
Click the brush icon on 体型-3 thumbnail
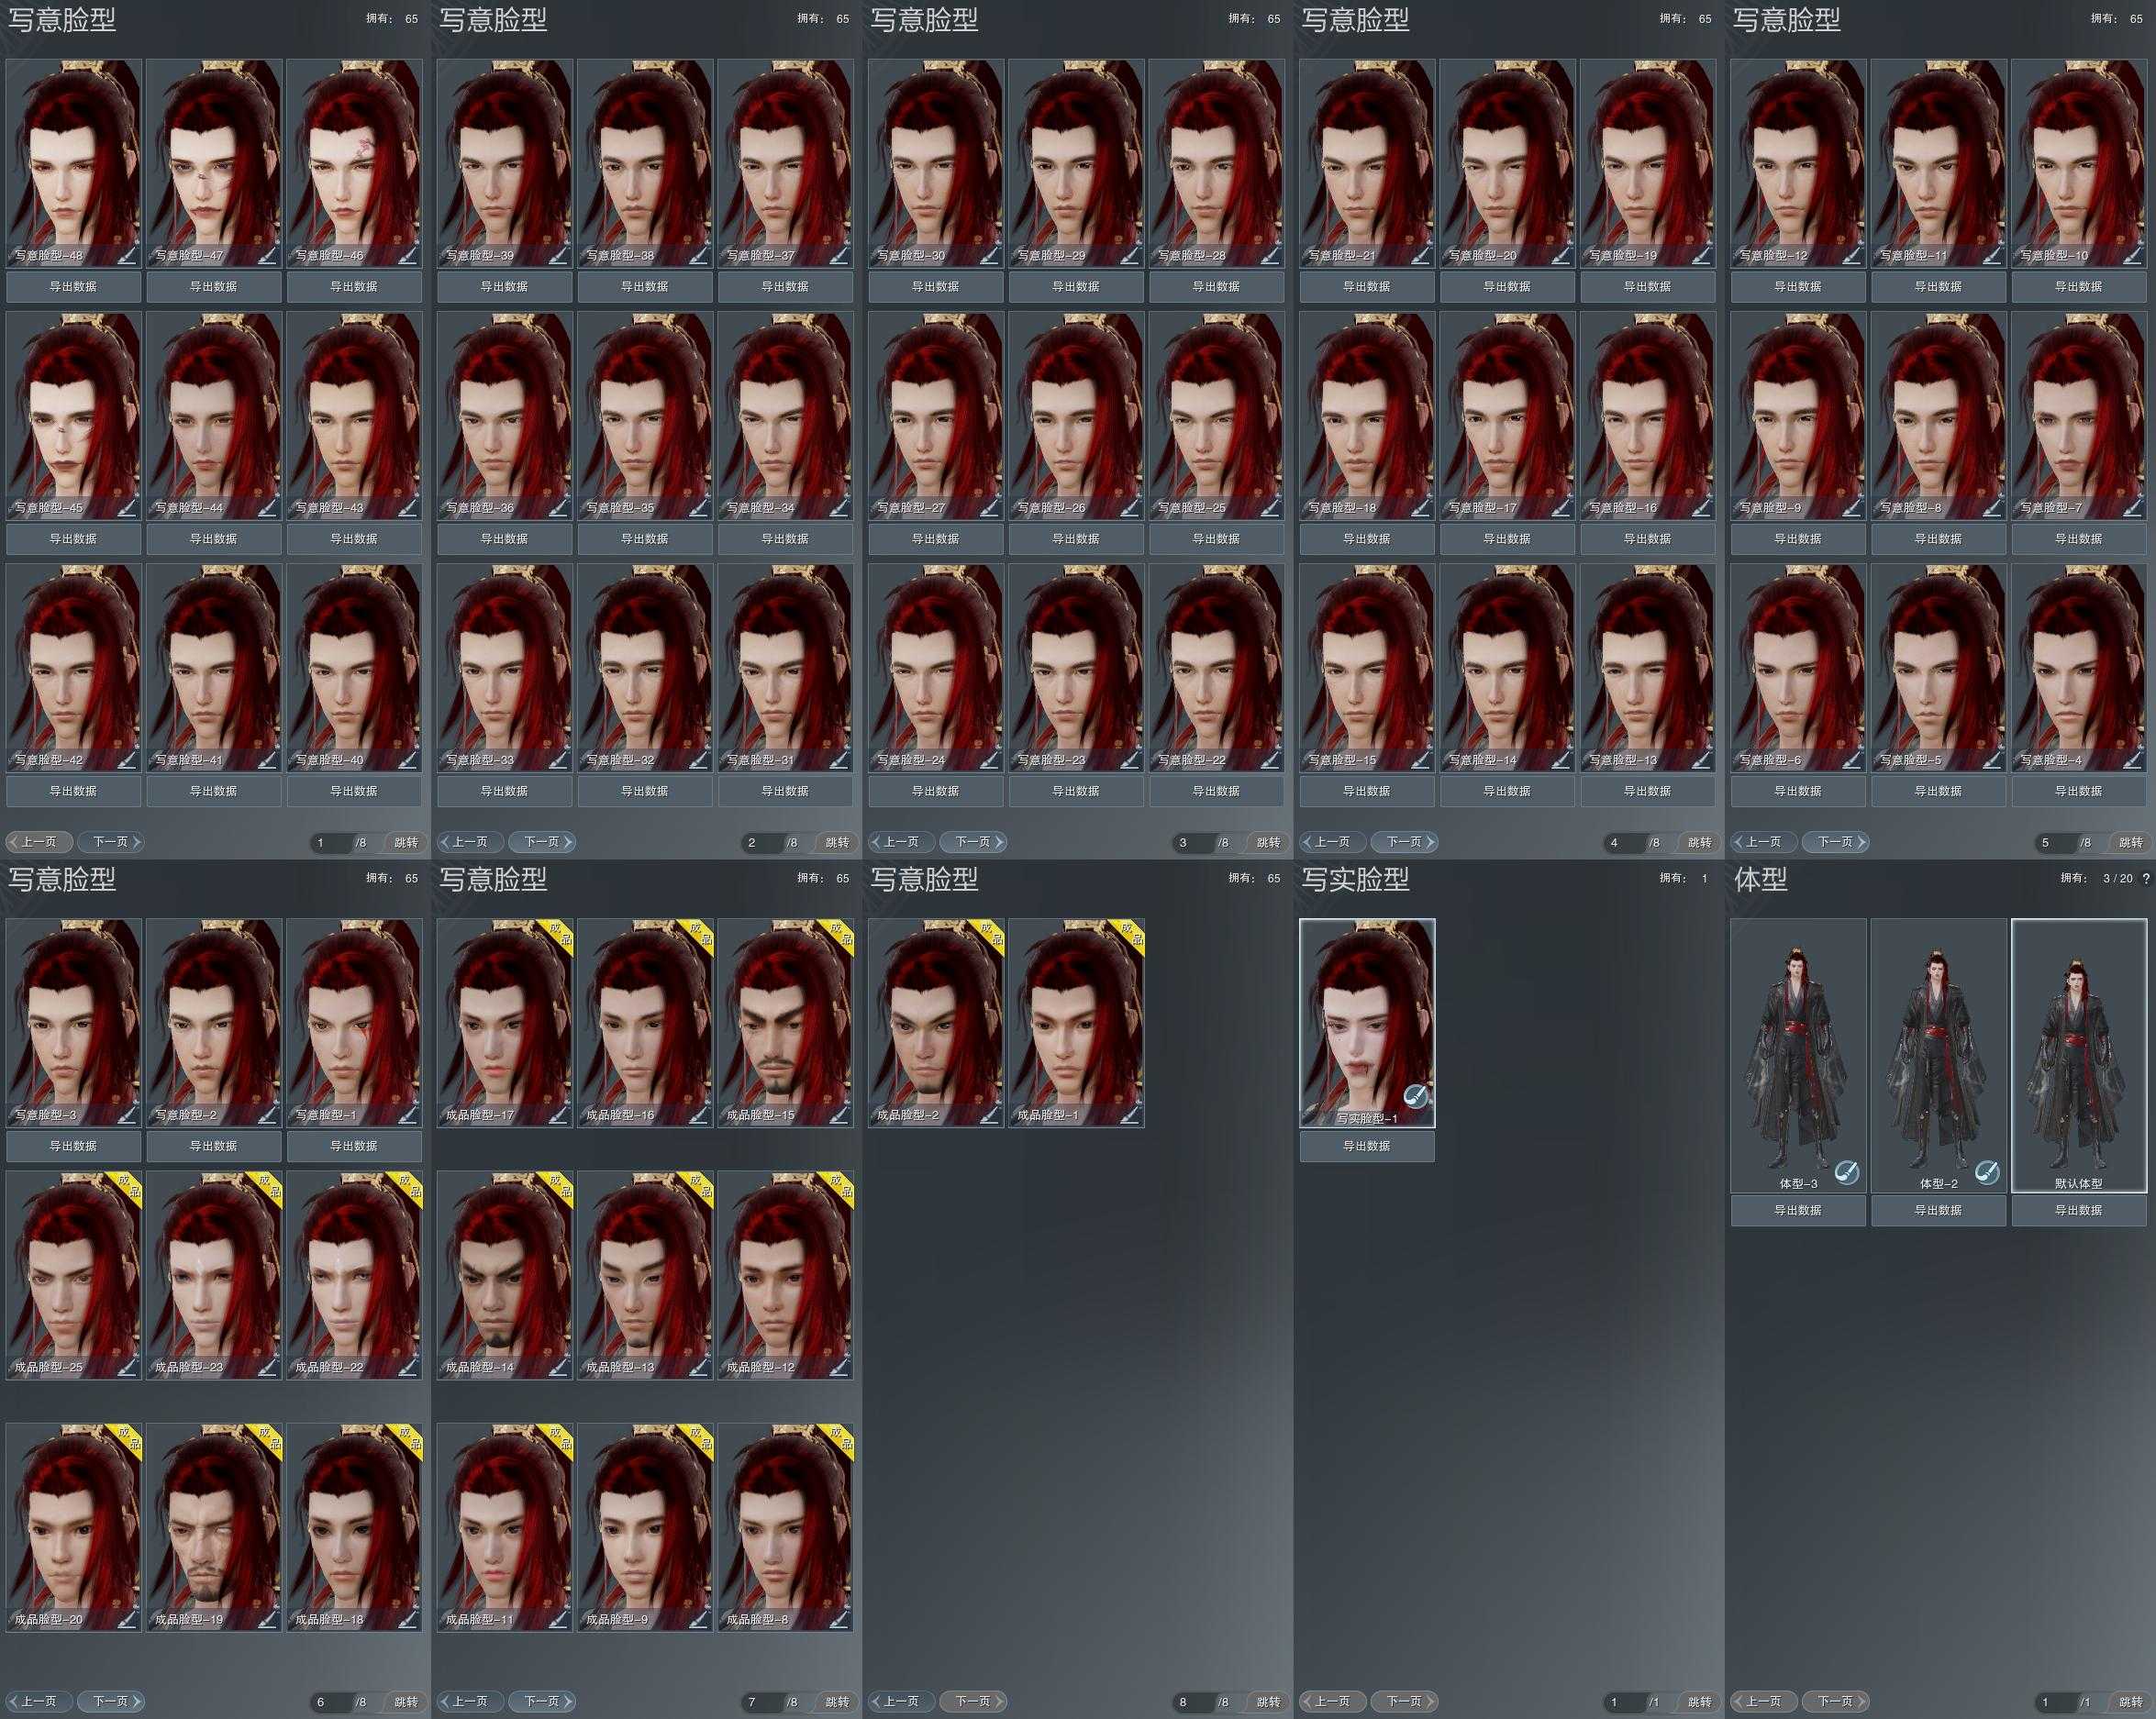pos(1846,1172)
